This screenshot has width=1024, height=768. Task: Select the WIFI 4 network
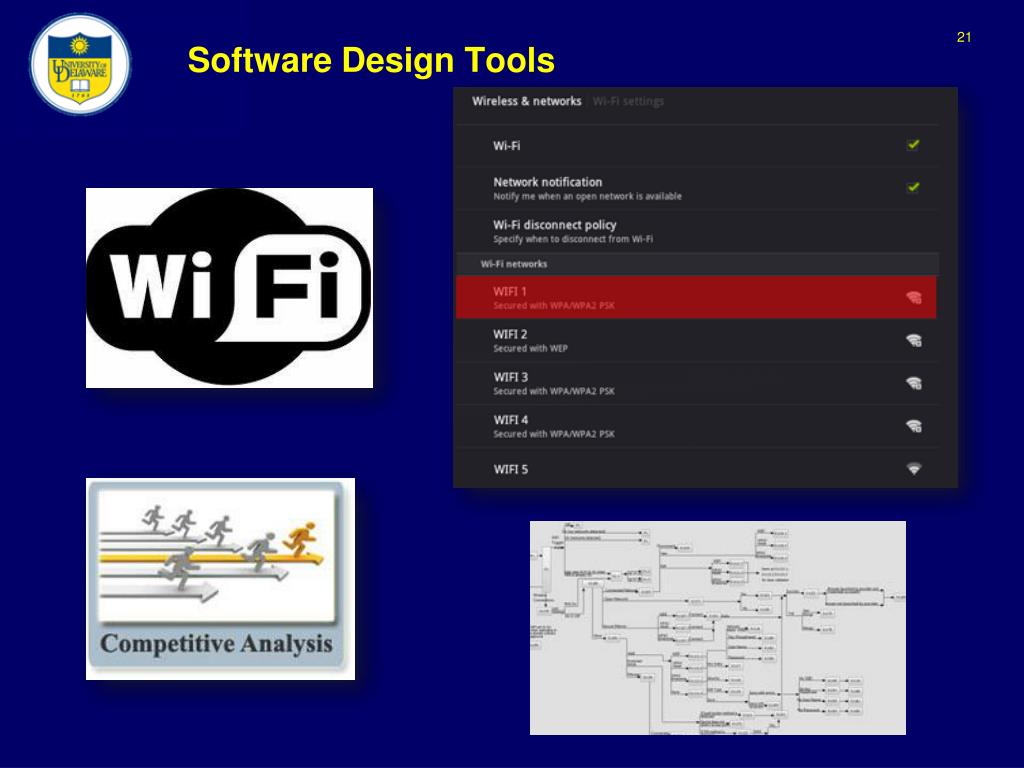[x=697, y=426]
